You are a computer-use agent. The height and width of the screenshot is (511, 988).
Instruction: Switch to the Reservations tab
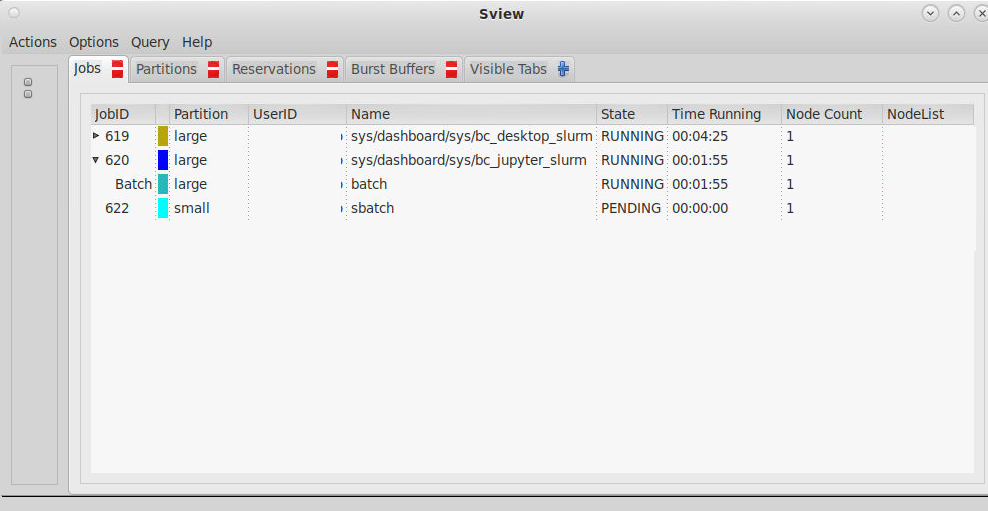(273, 69)
